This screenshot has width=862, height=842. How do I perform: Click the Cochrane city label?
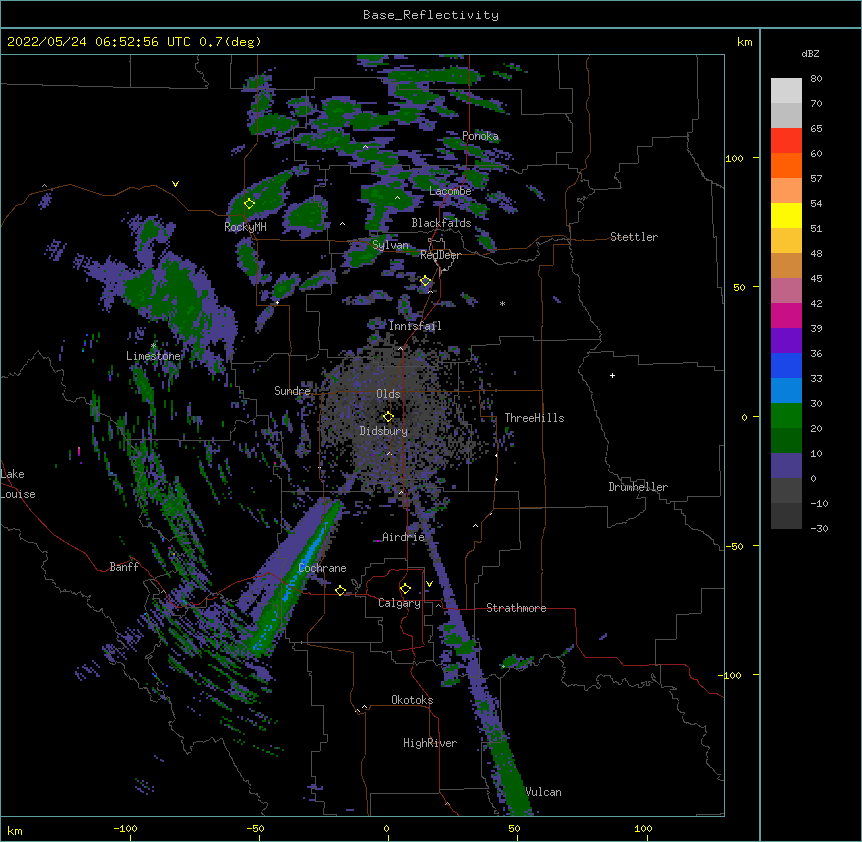[x=322, y=568]
